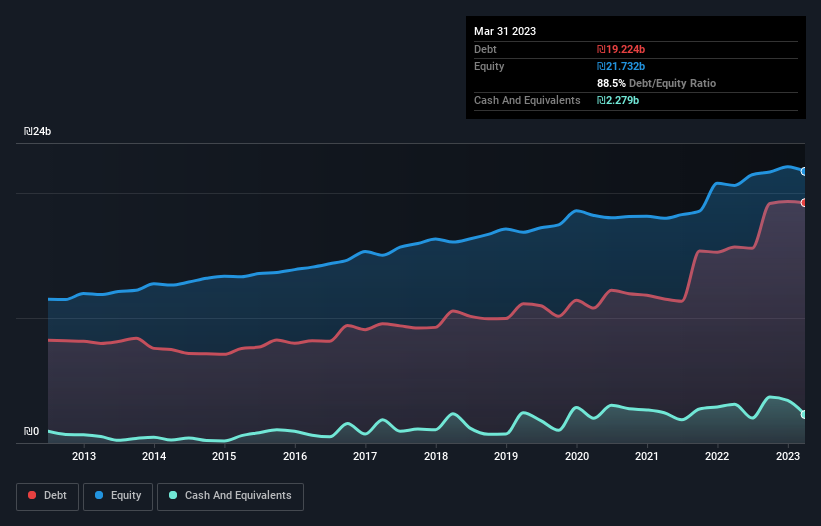Click the 2017 x-axis label
This screenshot has width=821, height=526.
[365, 456]
